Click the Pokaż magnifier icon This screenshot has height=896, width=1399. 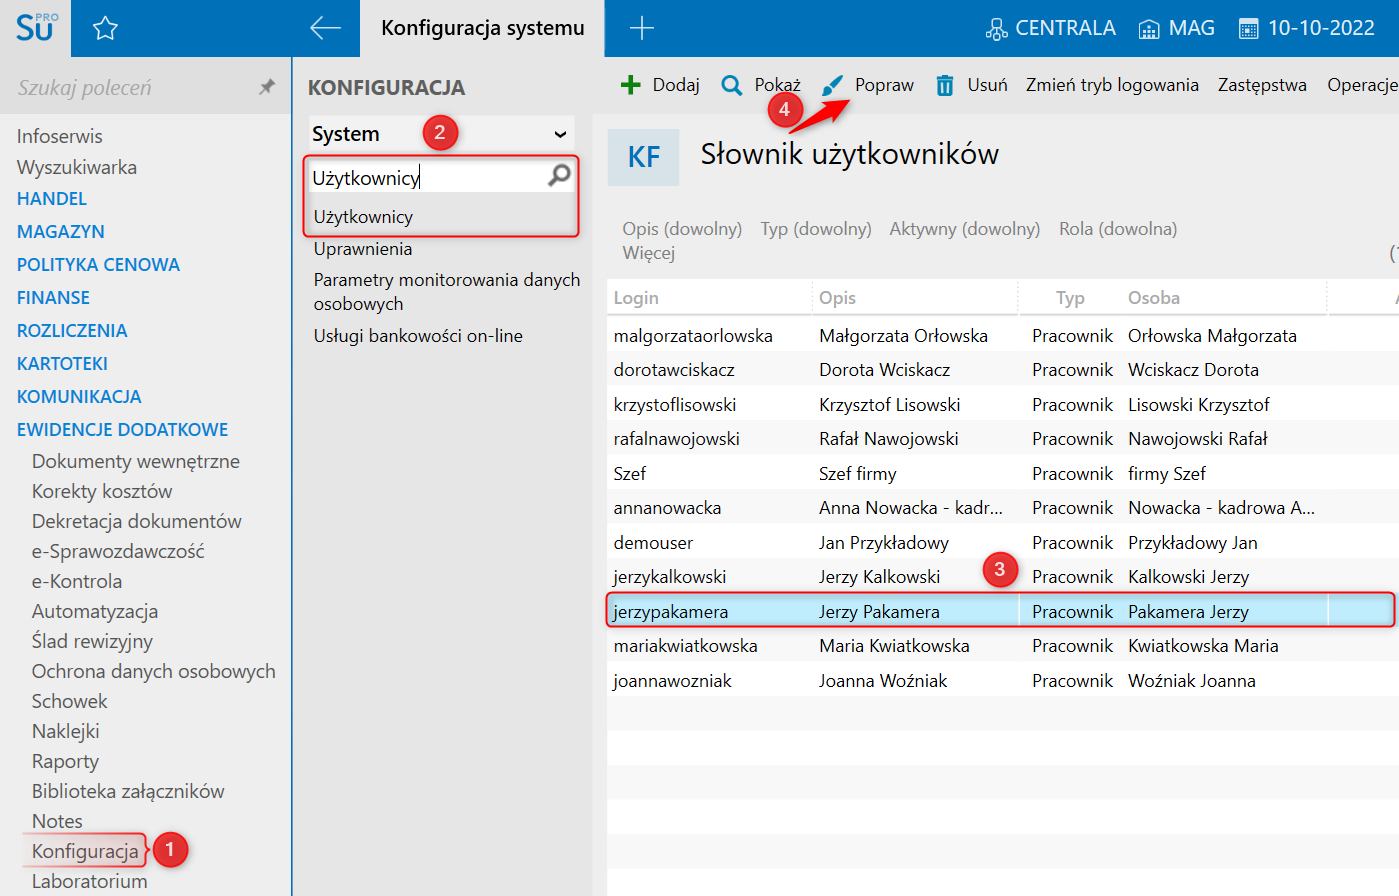(732, 86)
